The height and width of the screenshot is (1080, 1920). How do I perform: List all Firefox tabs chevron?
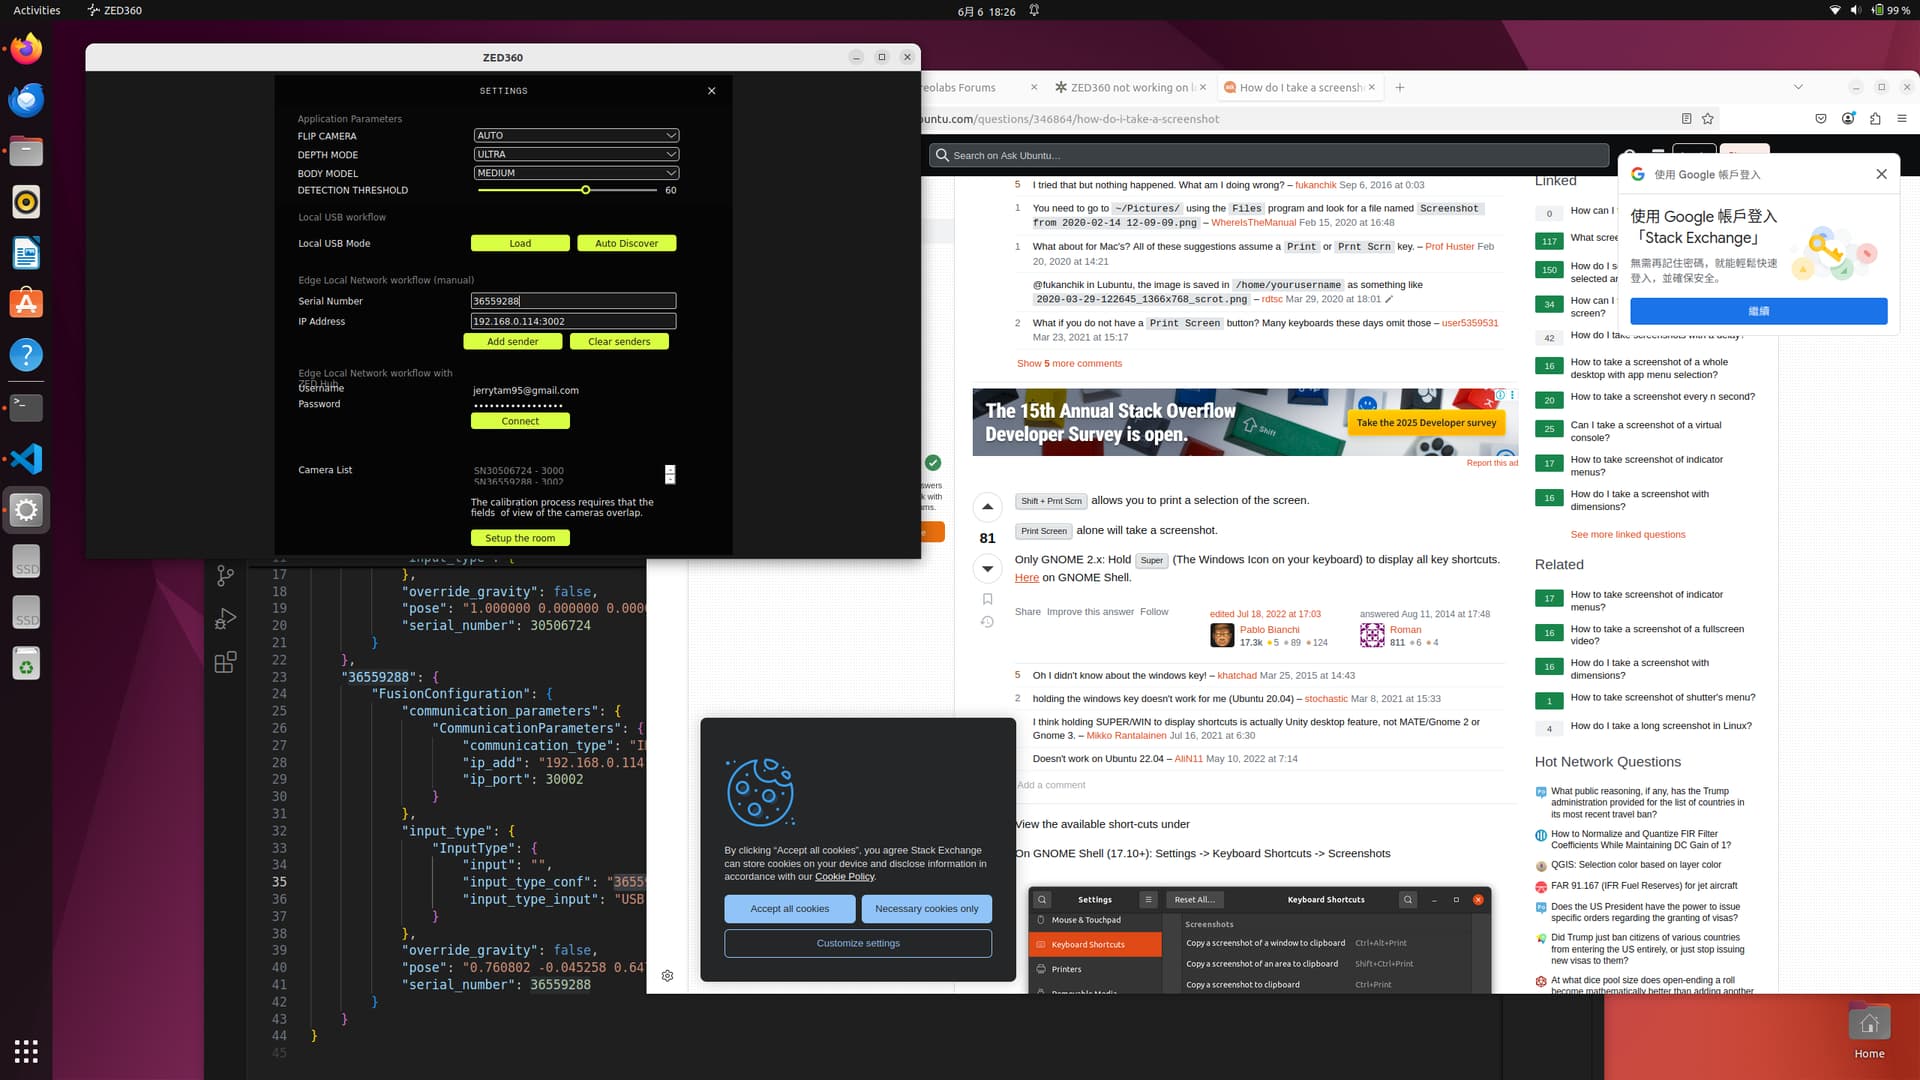[x=1798, y=88]
